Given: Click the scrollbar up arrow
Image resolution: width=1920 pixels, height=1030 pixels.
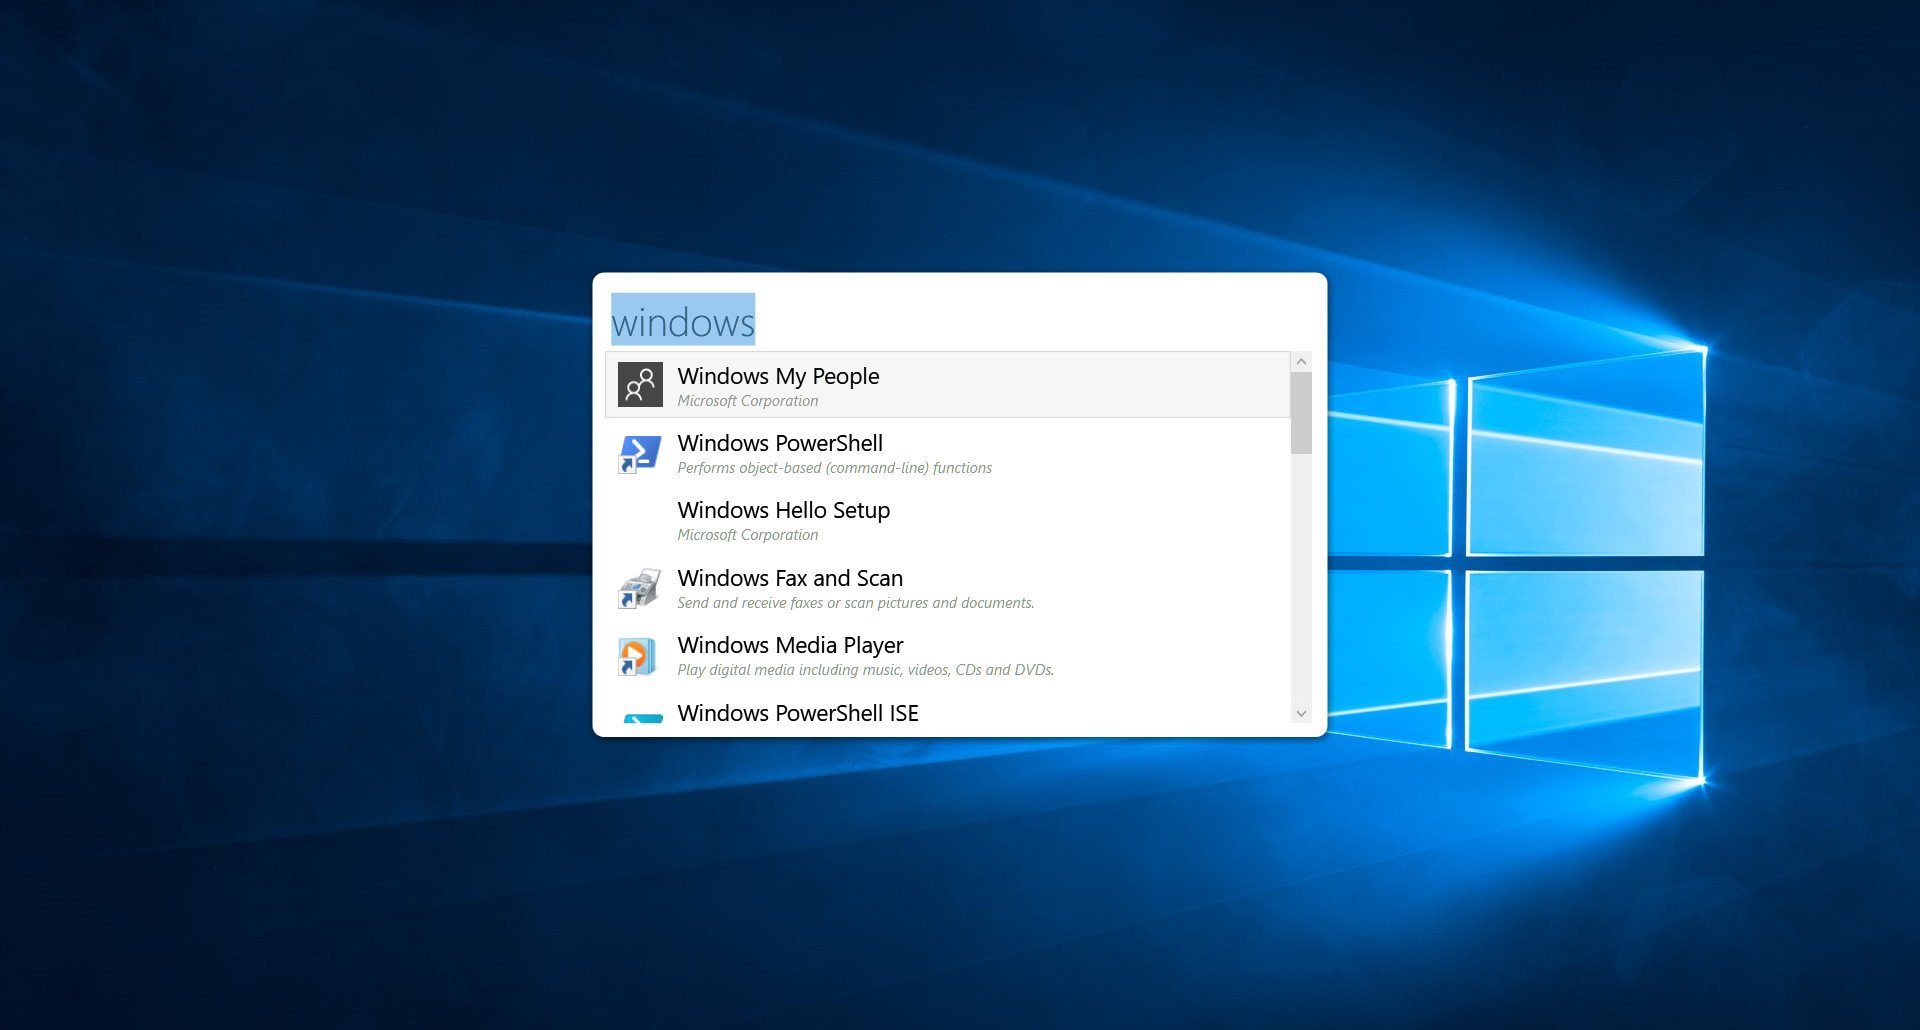Looking at the screenshot, I should tap(1301, 361).
